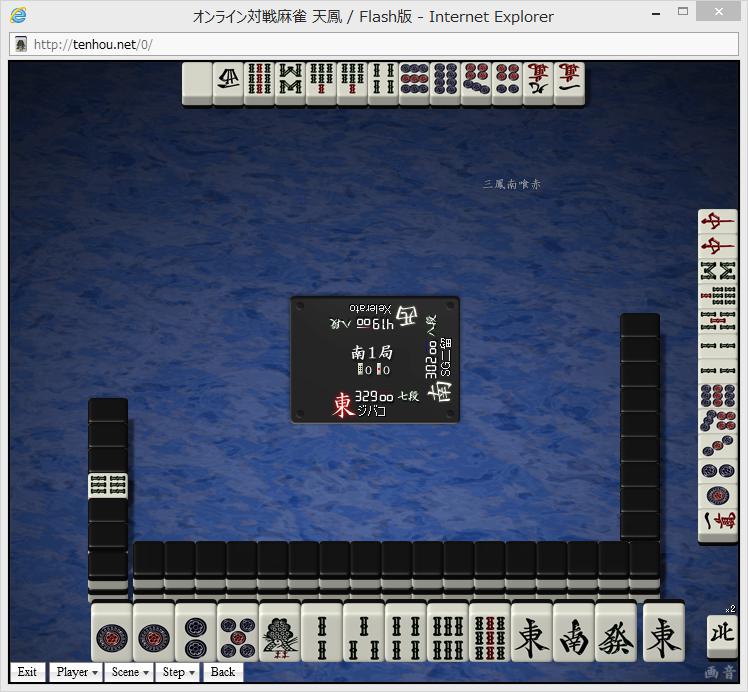Click topmost red dragon 中 tile in right hand
Viewport: 748px width, 692px height.
[x=717, y=222]
